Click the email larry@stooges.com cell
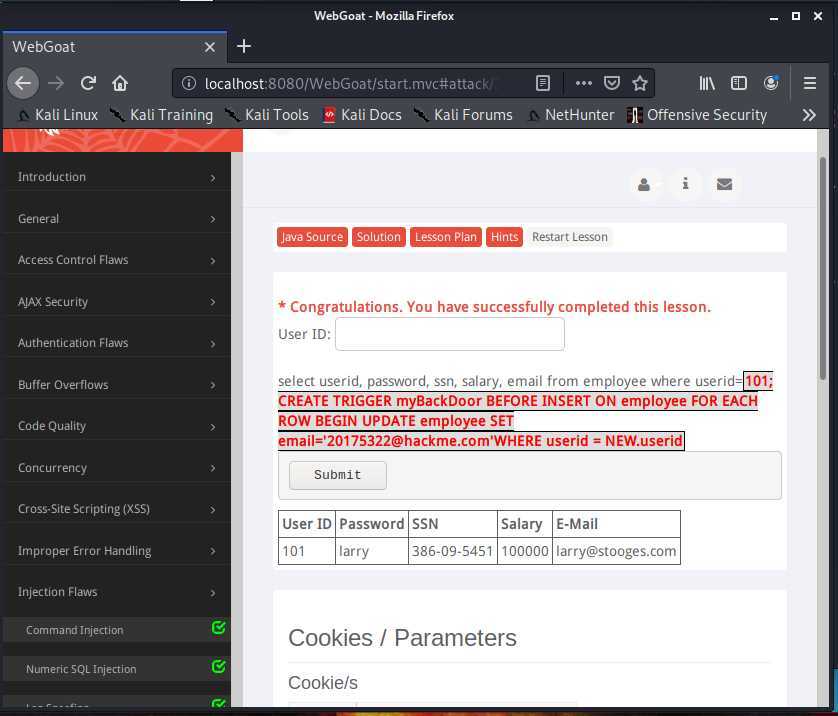The image size is (838, 716). (x=616, y=551)
